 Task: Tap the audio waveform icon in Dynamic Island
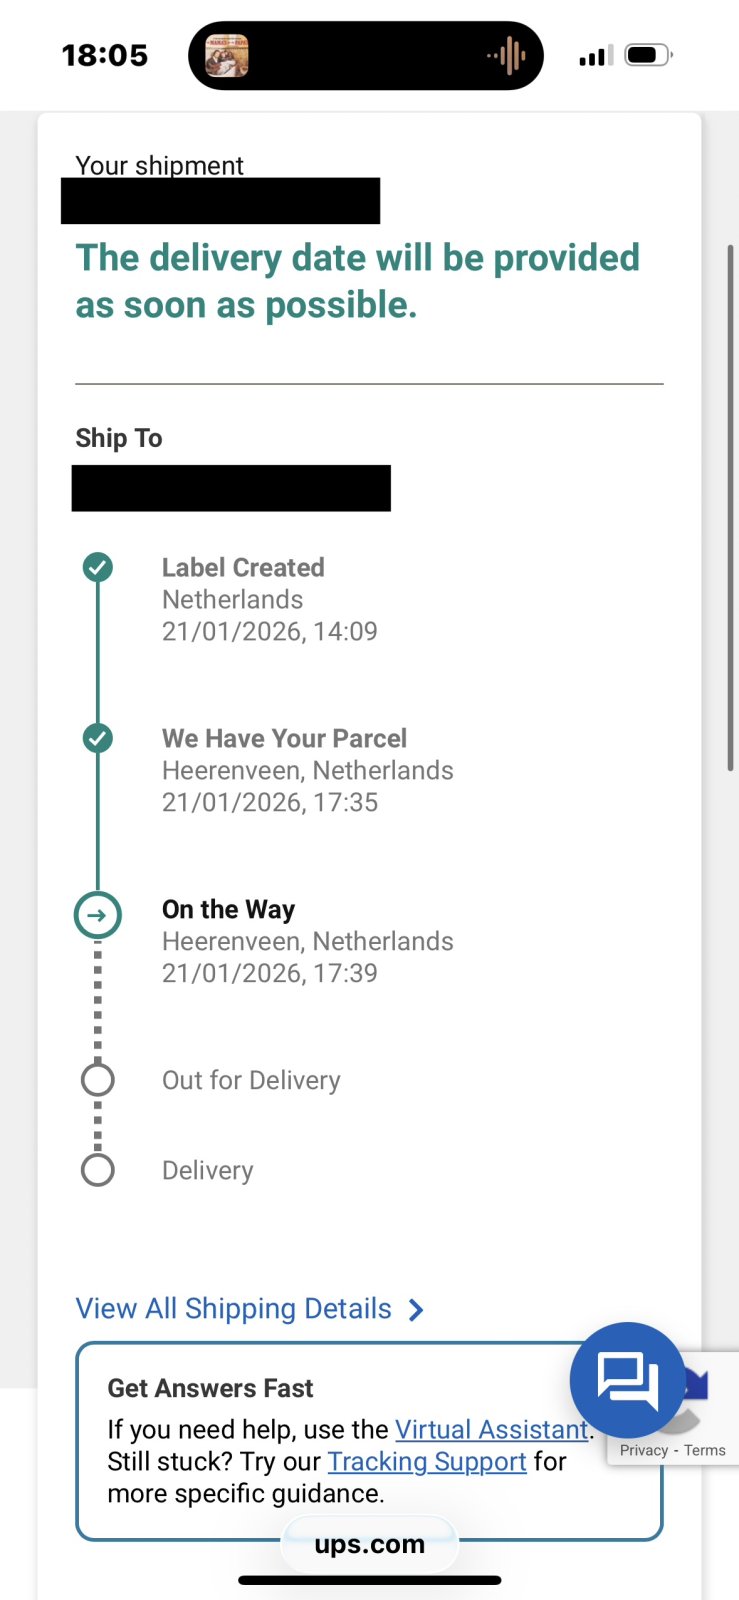pos(507,56)
